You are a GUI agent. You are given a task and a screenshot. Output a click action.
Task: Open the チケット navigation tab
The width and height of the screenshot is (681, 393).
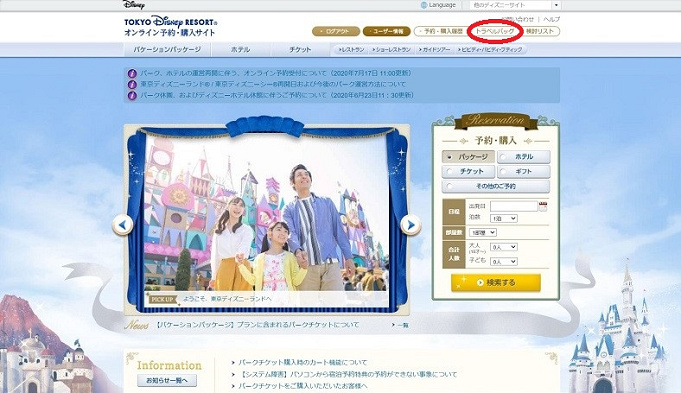(300, 50)
